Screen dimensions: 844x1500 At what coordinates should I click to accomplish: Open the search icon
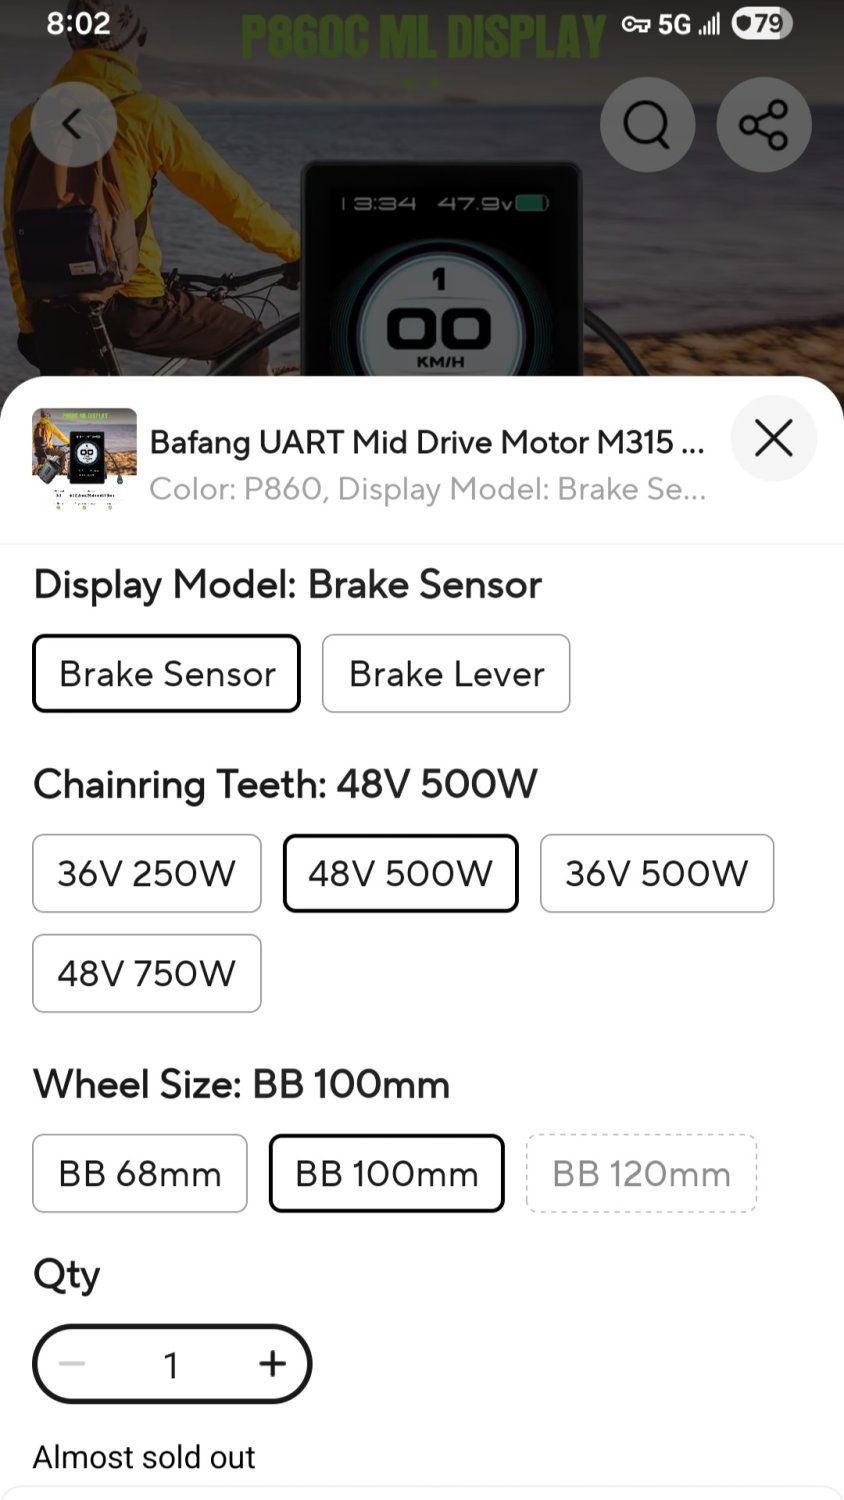646,124
